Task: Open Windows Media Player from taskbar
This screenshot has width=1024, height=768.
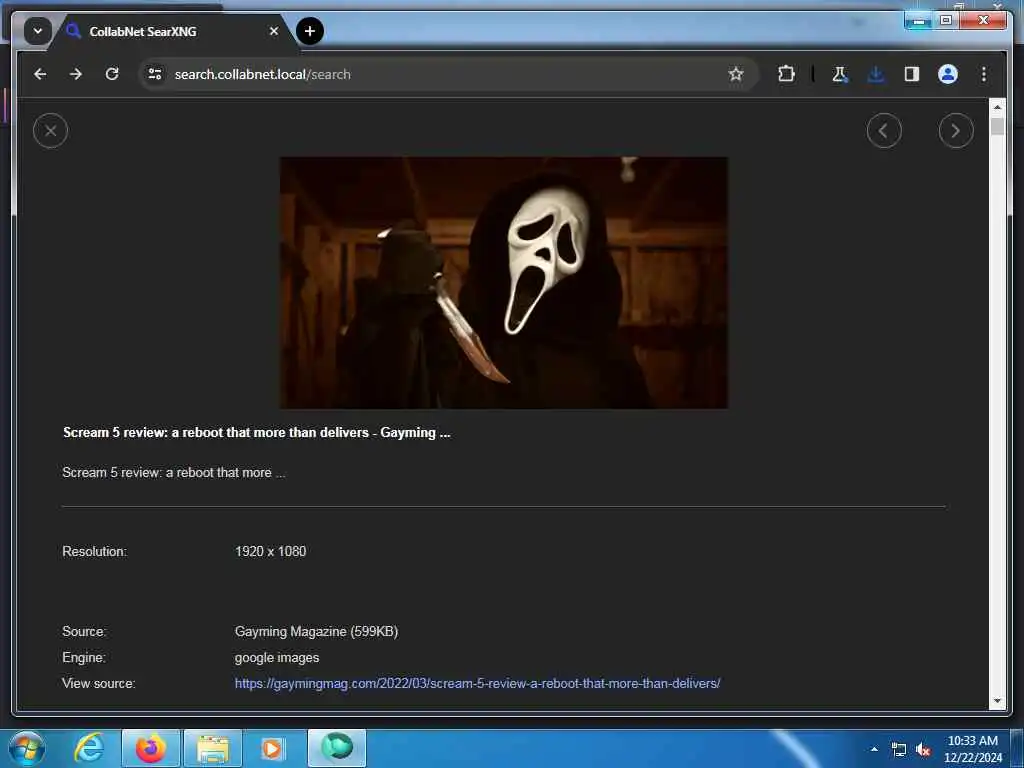Action: click(x=272, y=748)
